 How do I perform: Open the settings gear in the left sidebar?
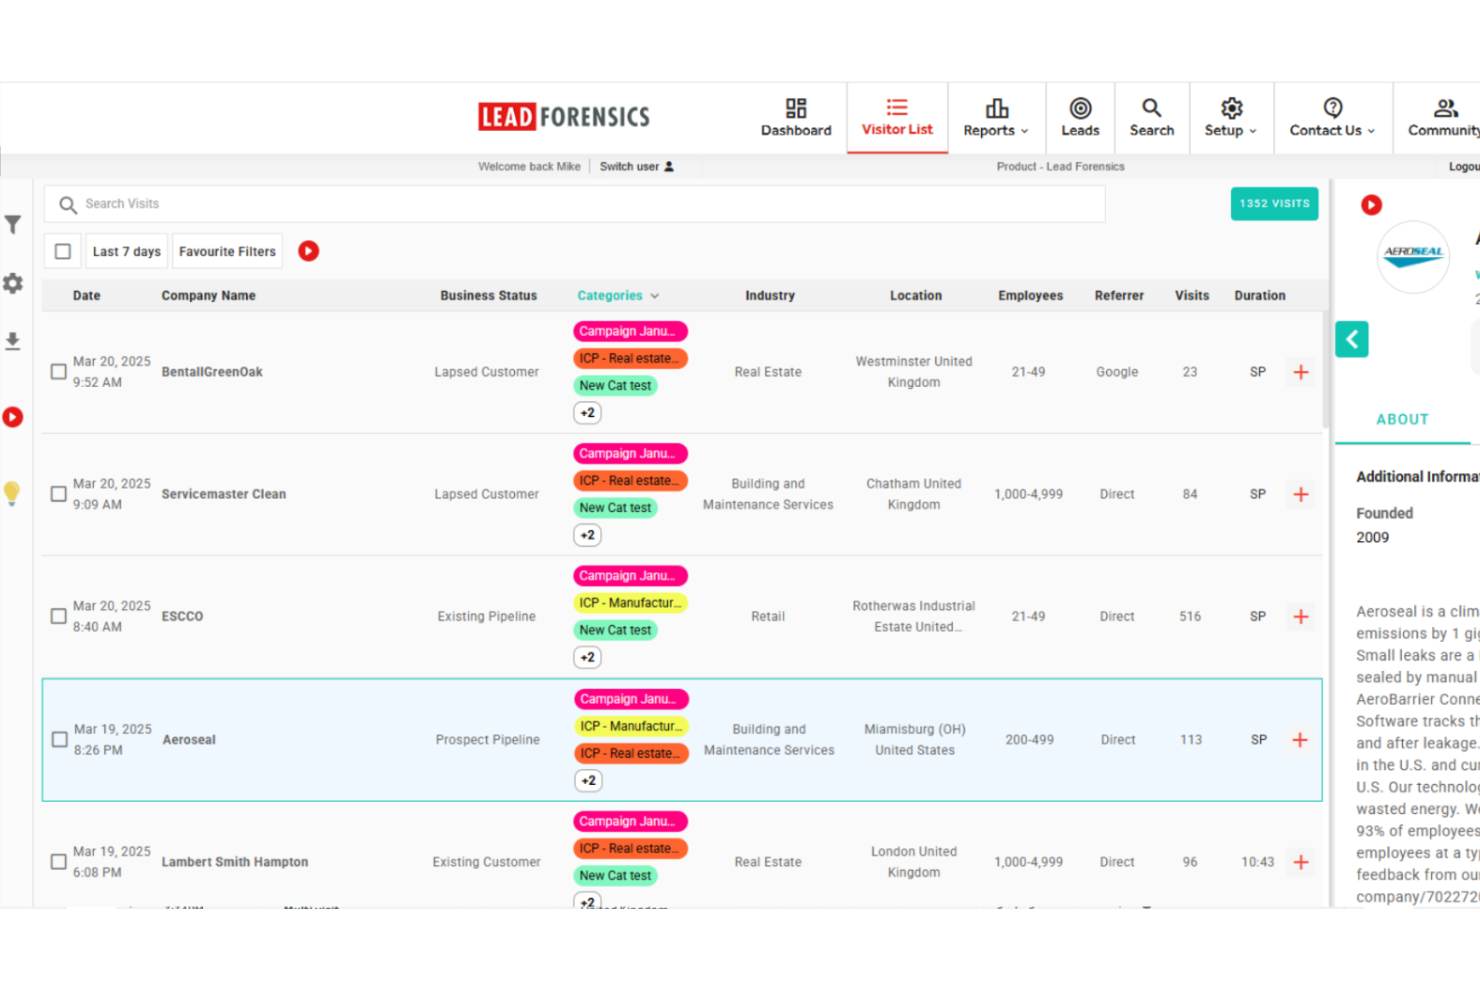tap(13, 284)
